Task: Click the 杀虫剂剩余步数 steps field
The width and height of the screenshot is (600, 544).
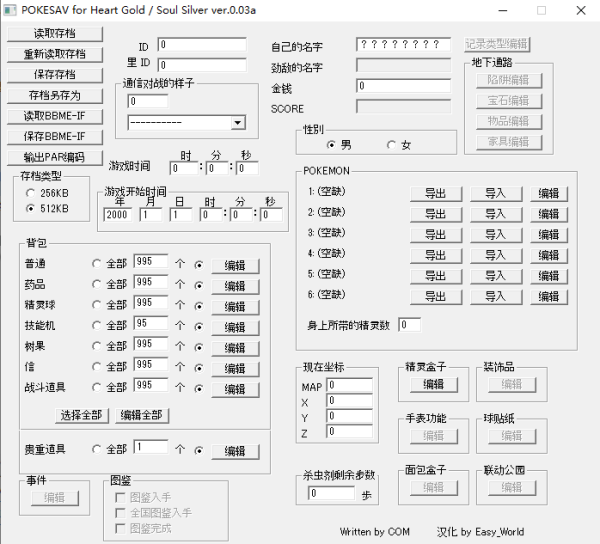Action: coord(331,493)
